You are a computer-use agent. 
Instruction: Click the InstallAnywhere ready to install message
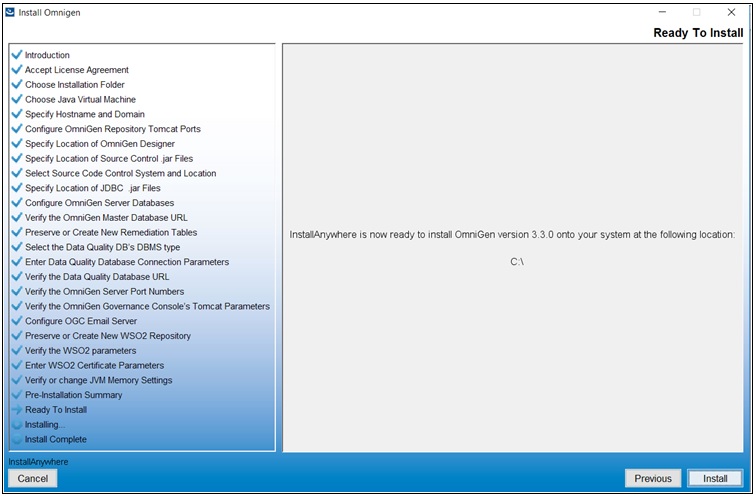[512, 235]
